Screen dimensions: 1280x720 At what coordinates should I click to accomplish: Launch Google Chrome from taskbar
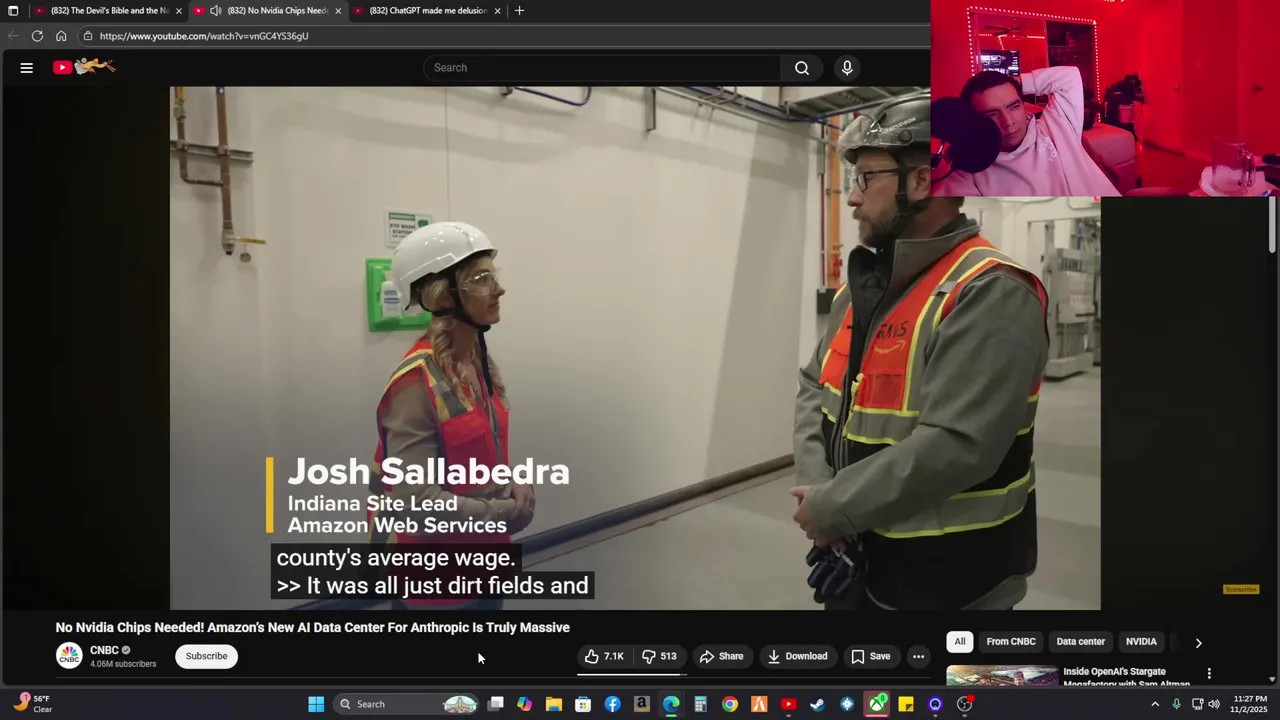pos(730,704)
